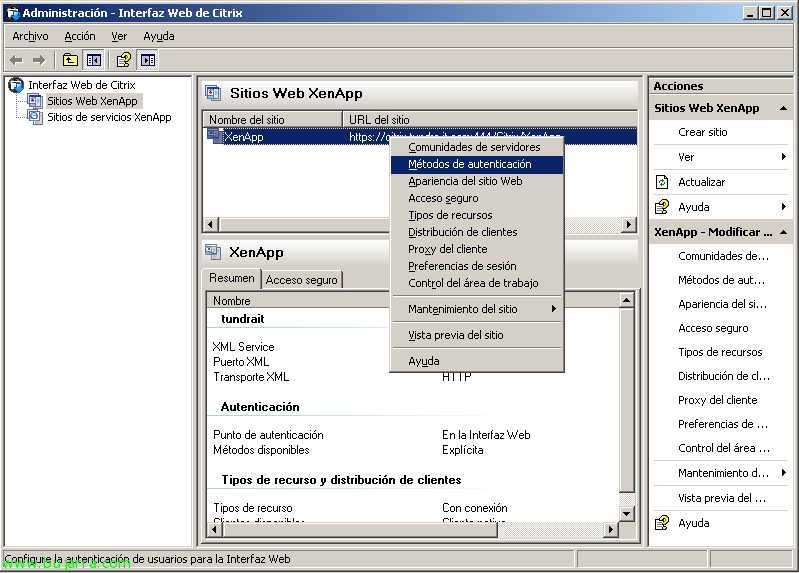Collapse the Sitios Web XenApp actions section
This screenshot has width=799, height=573.
point(783,108)
